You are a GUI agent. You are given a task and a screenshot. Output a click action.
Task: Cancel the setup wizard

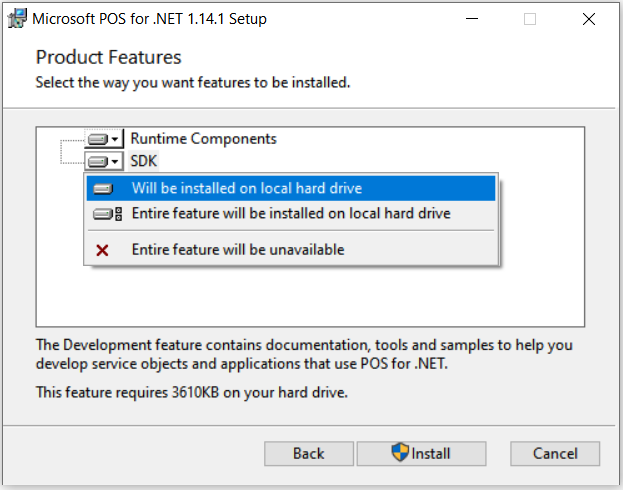point(555,454)
